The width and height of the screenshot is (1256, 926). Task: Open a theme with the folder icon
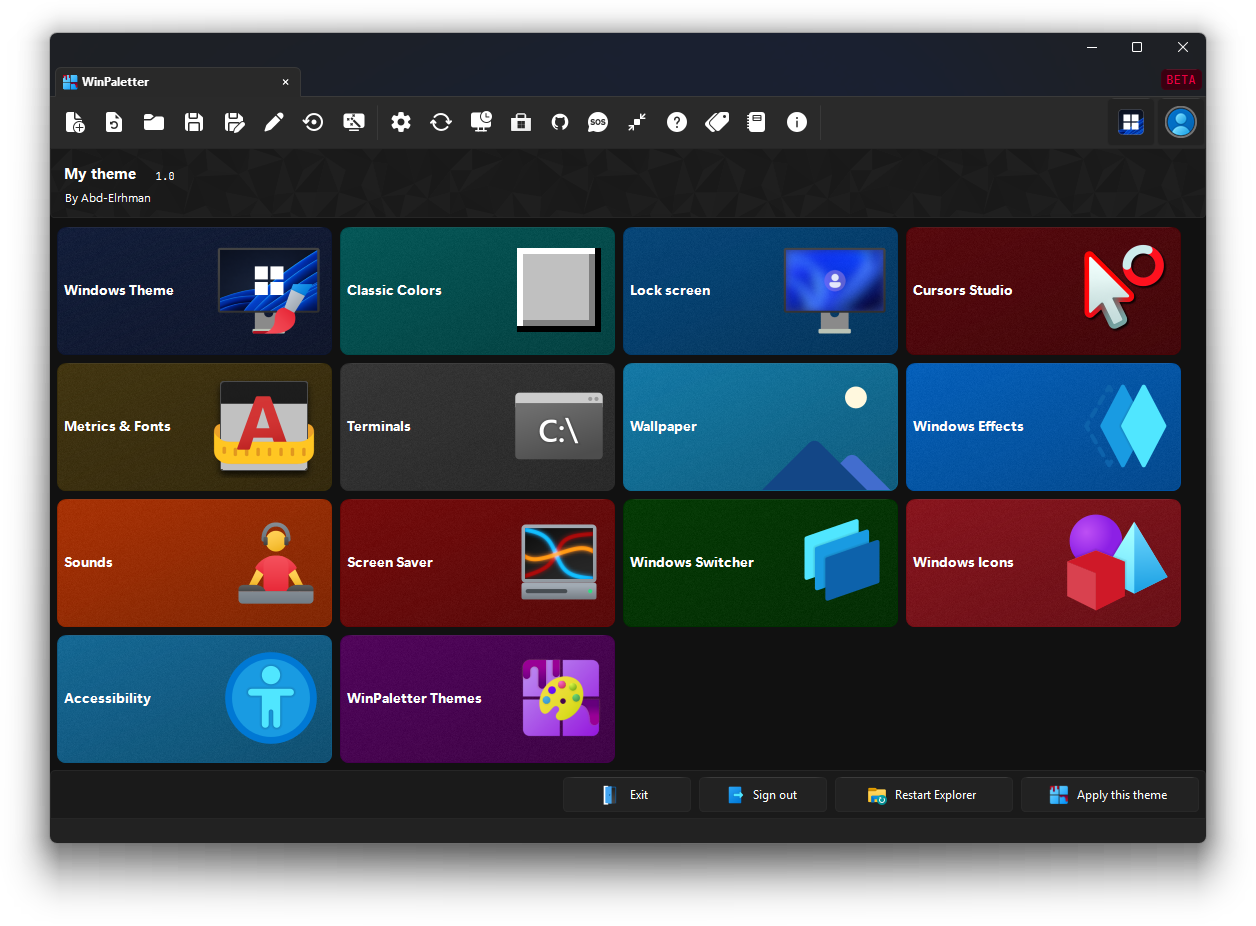[154, 122]
